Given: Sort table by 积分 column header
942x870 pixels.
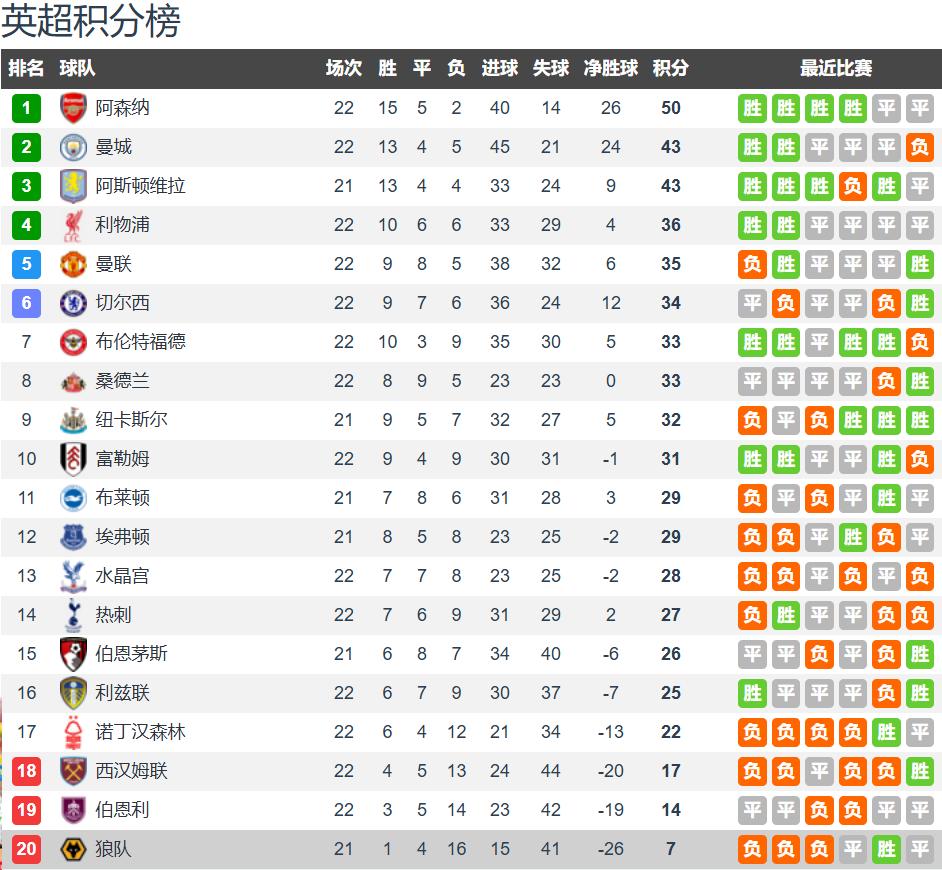Looking at the screenshot, I should tap(670, 68).
